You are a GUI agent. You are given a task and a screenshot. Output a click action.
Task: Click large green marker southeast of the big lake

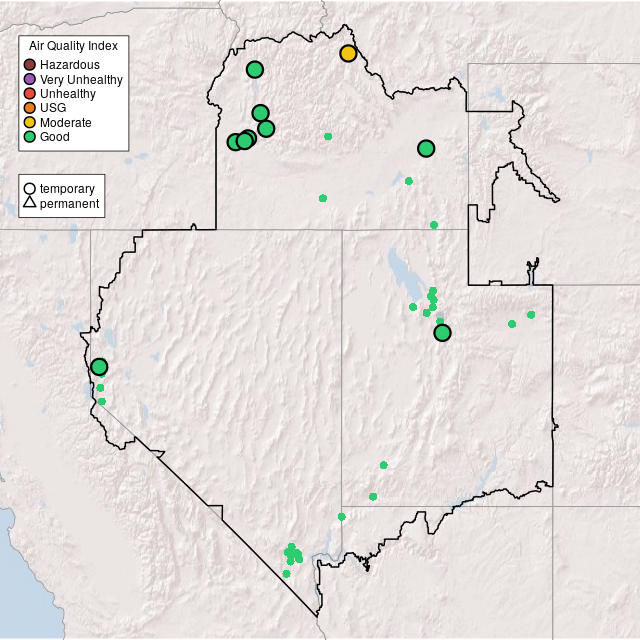(442, 332)
